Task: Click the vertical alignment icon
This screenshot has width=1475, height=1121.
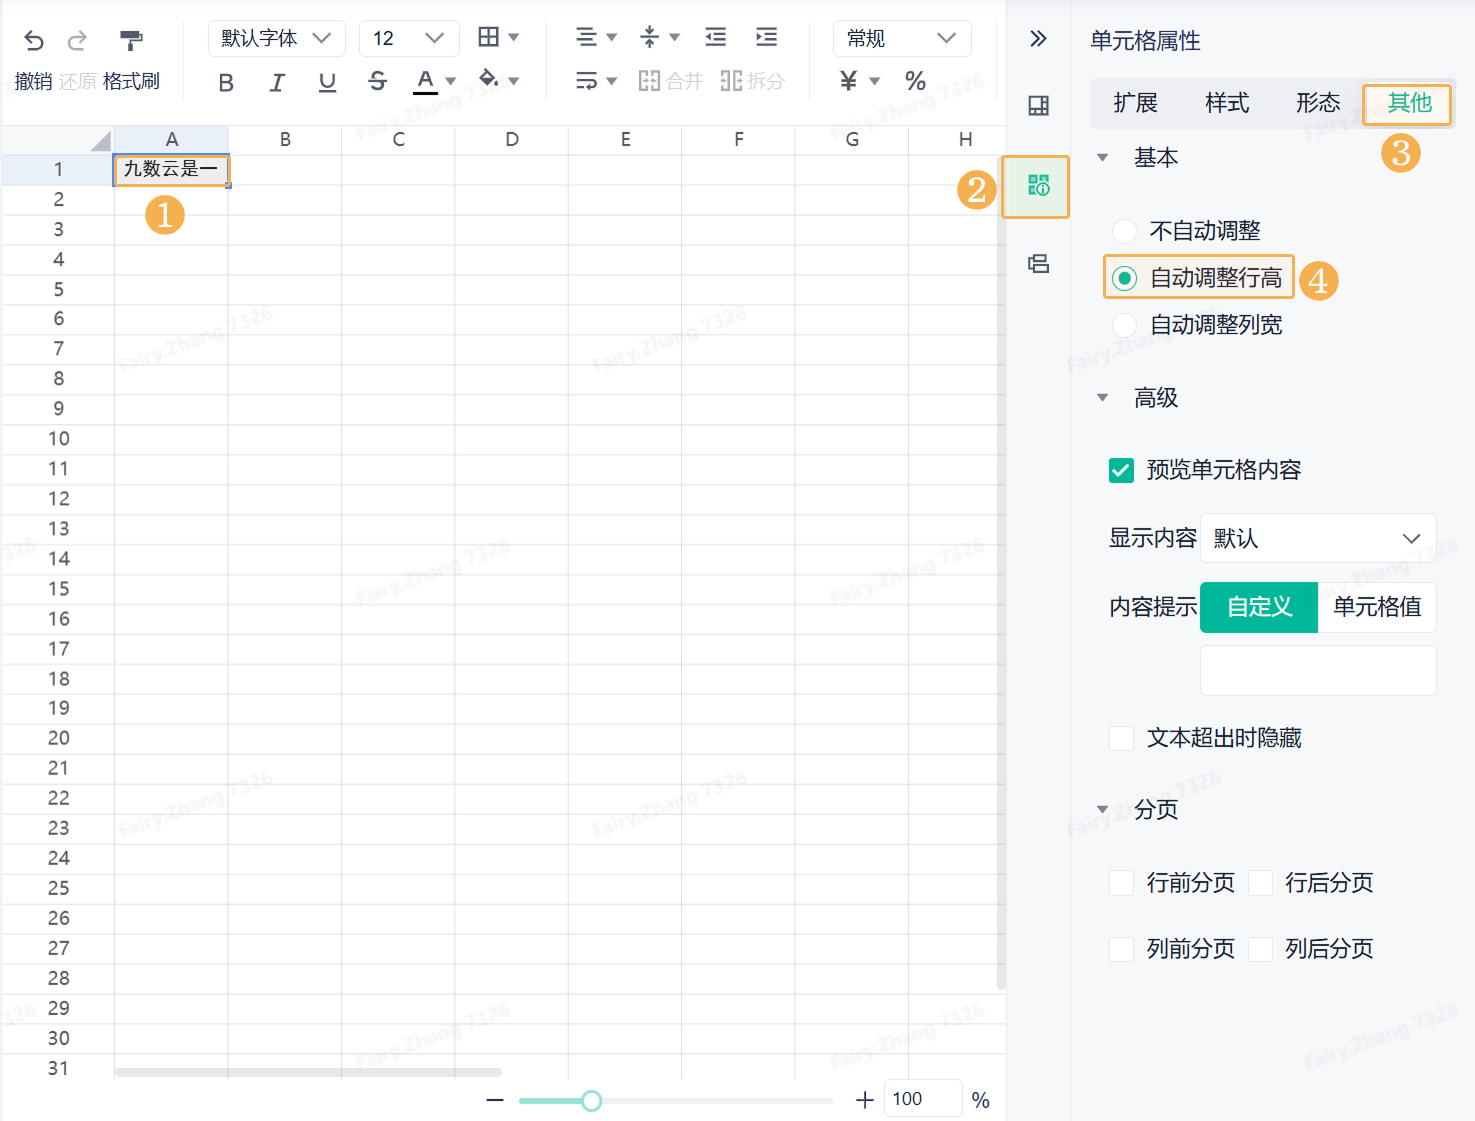Action: click(649, 37)
